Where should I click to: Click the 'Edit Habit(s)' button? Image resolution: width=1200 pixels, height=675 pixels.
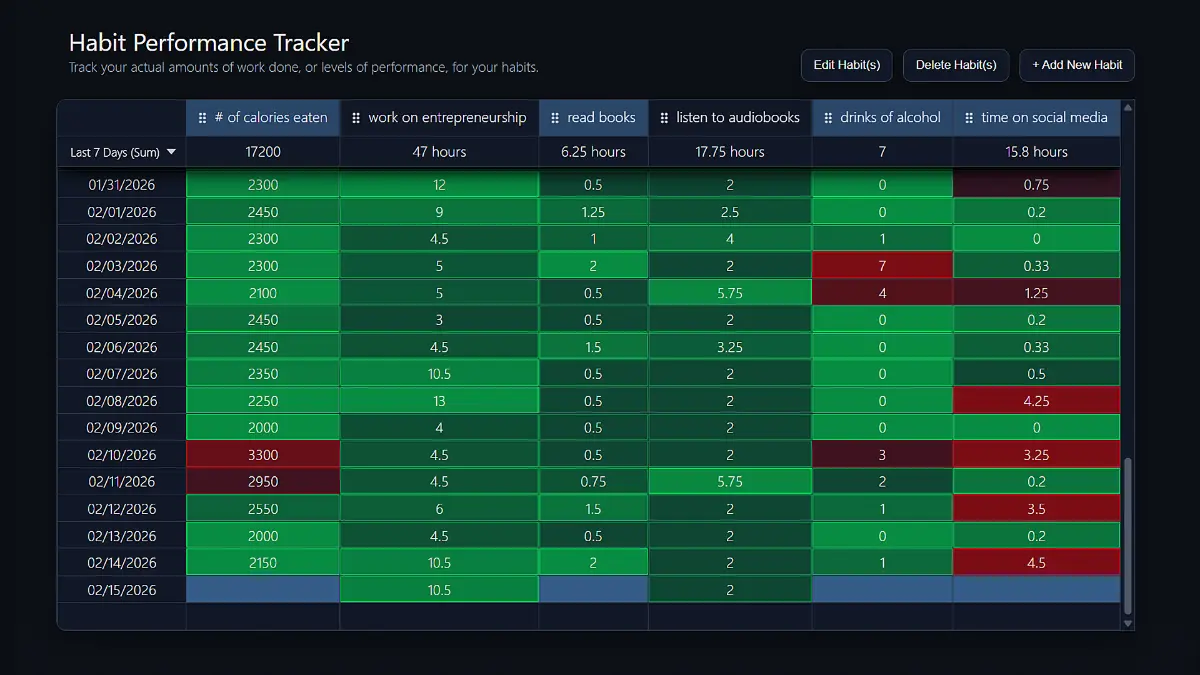(846, 65)
